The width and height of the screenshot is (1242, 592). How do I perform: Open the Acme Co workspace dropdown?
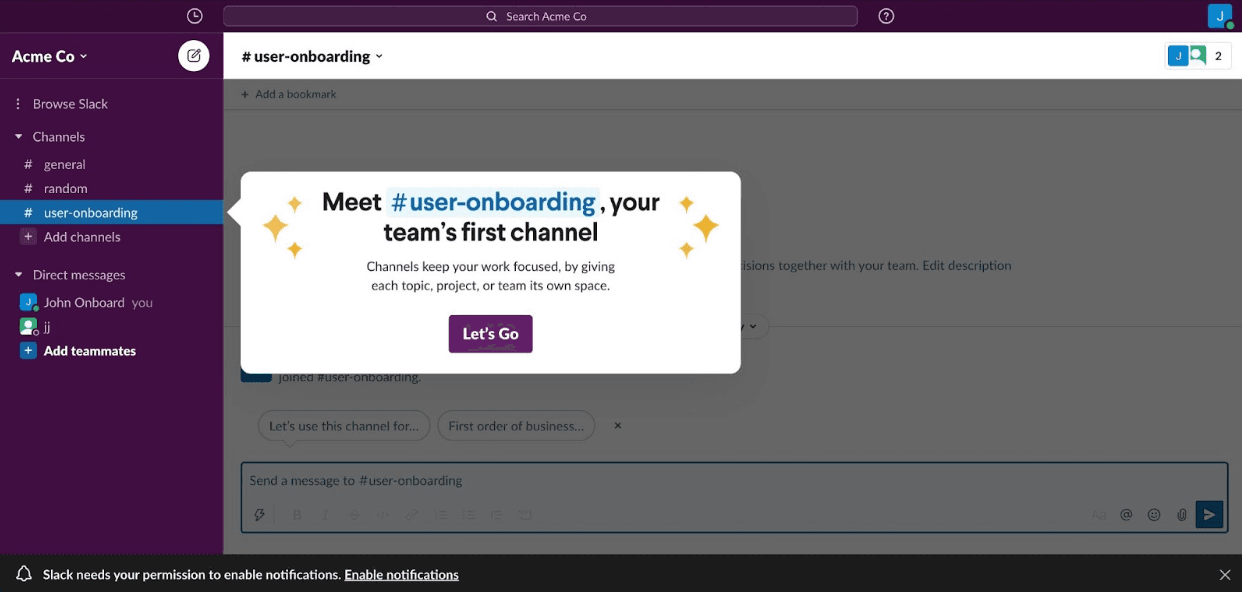click(x=49, y=57)
